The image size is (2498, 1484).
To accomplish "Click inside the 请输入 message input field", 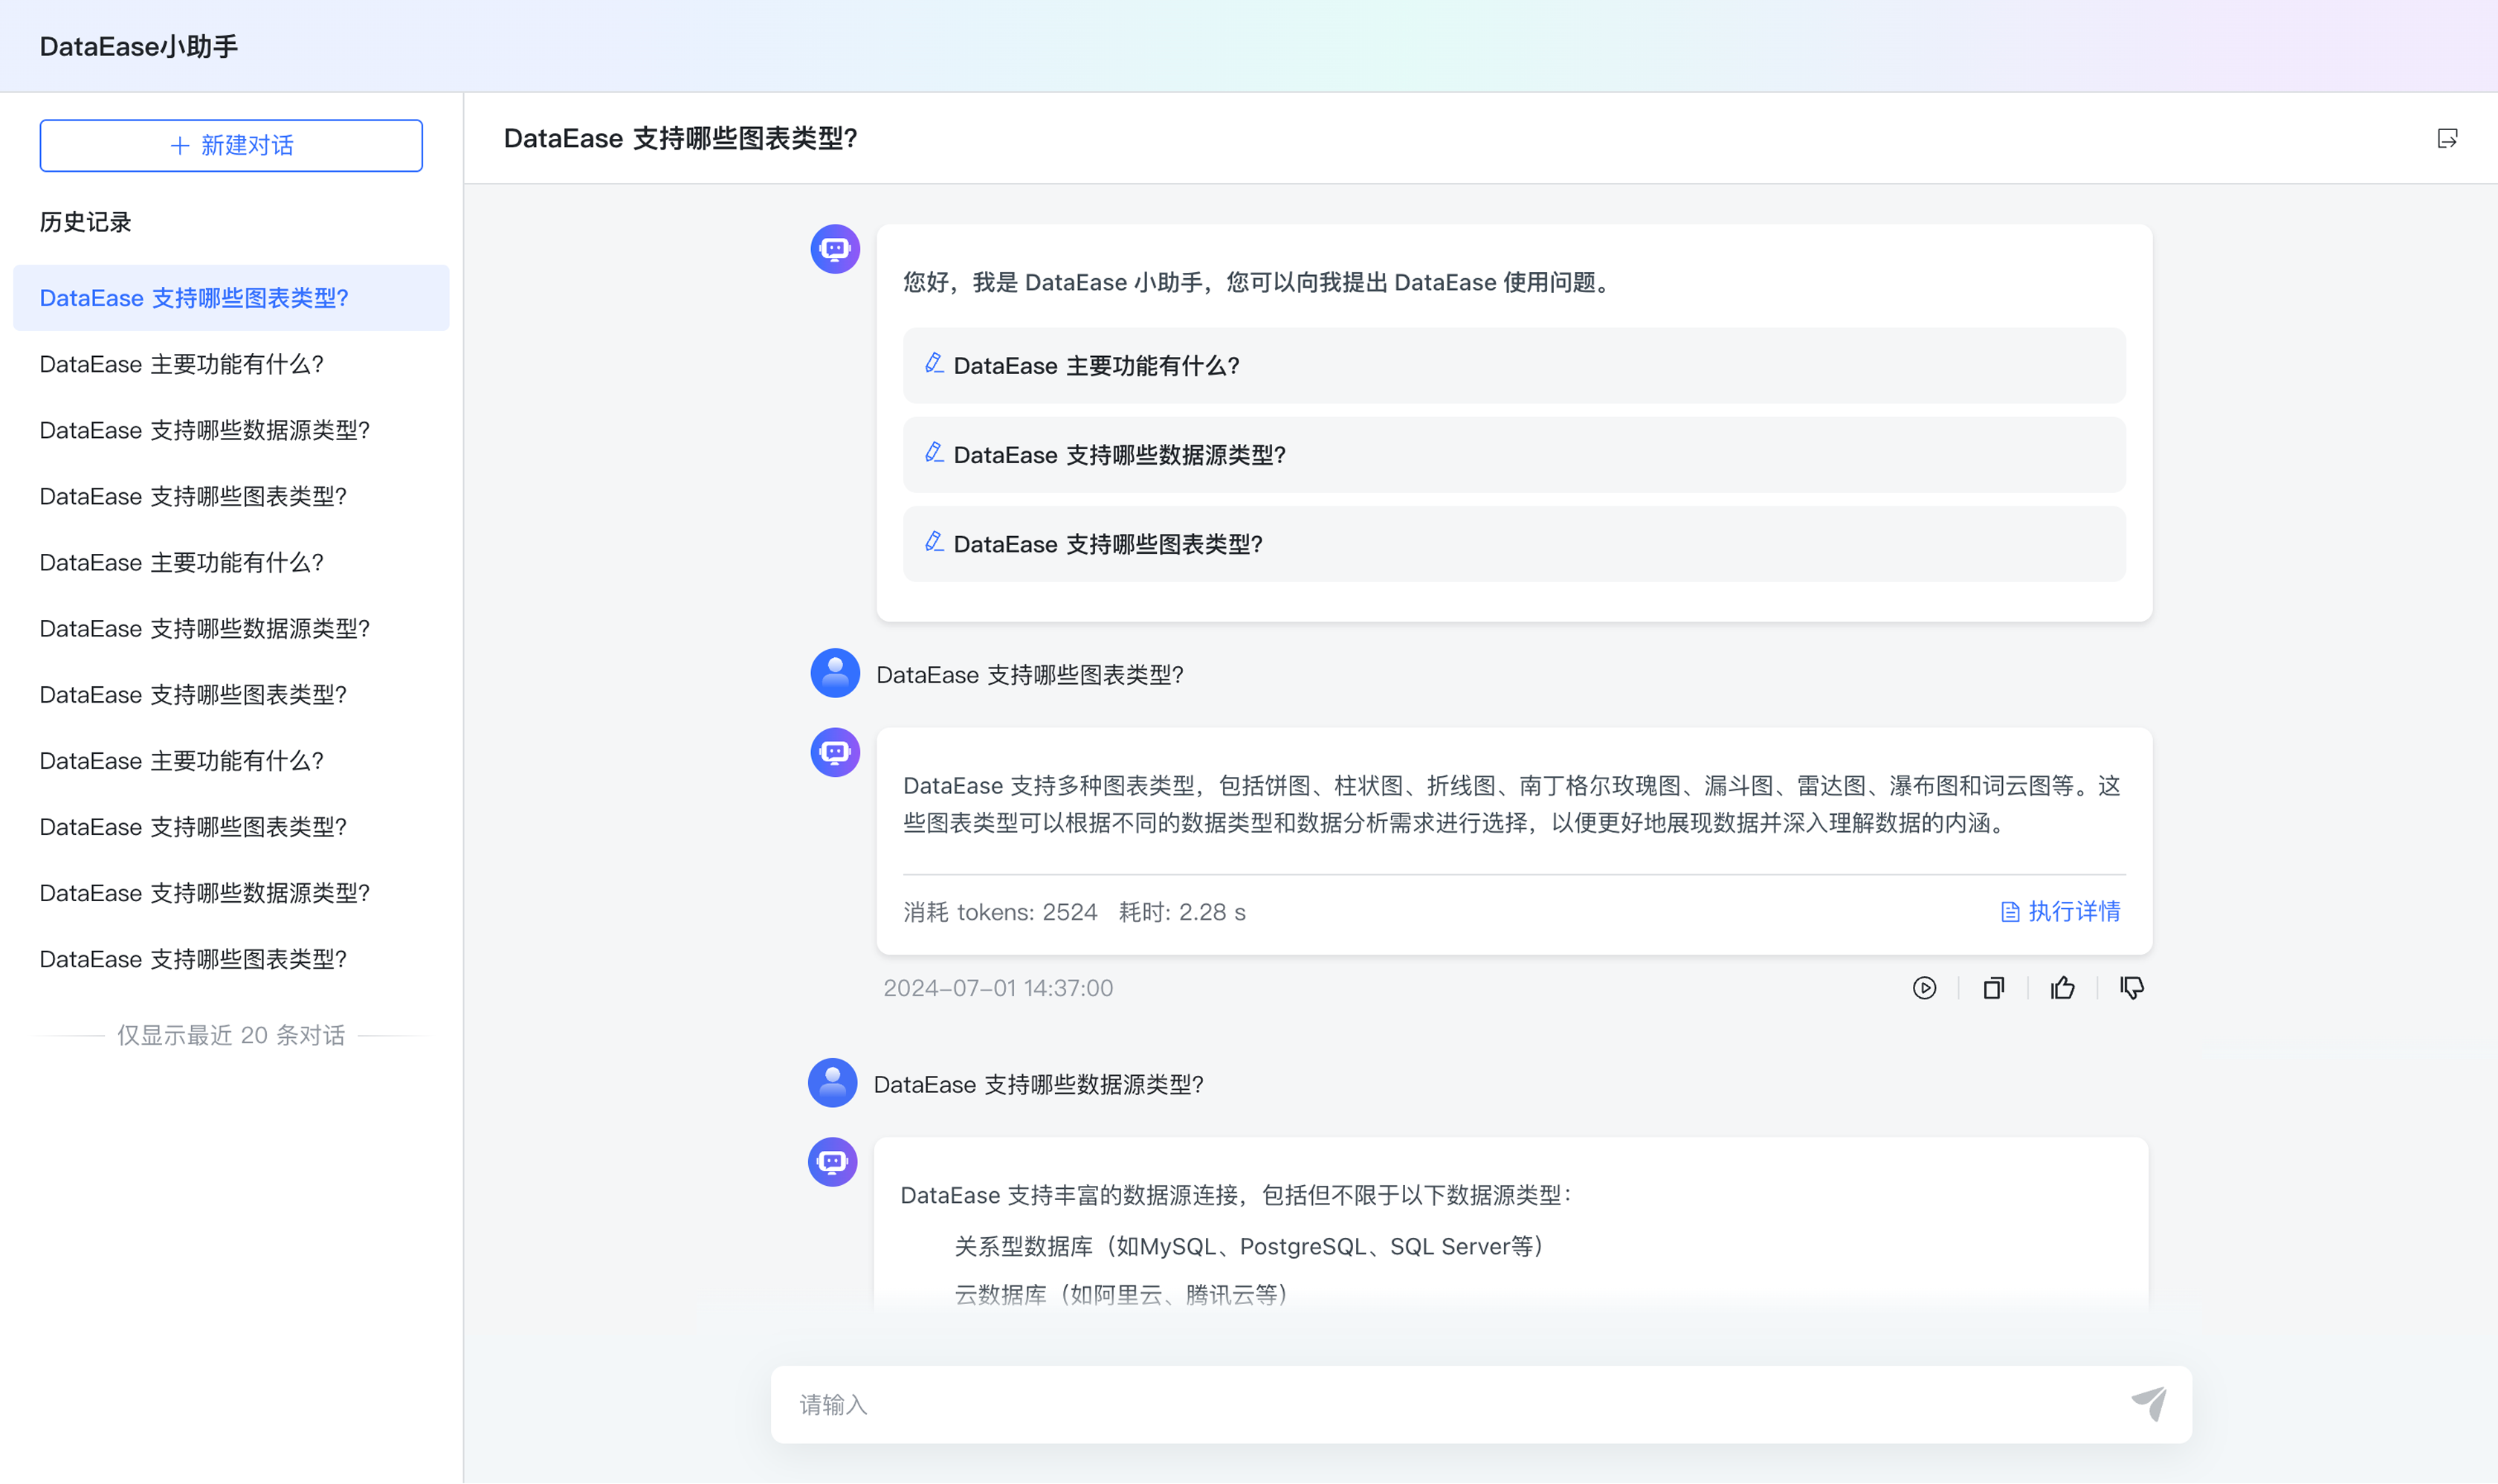I will [1400, 1404].
